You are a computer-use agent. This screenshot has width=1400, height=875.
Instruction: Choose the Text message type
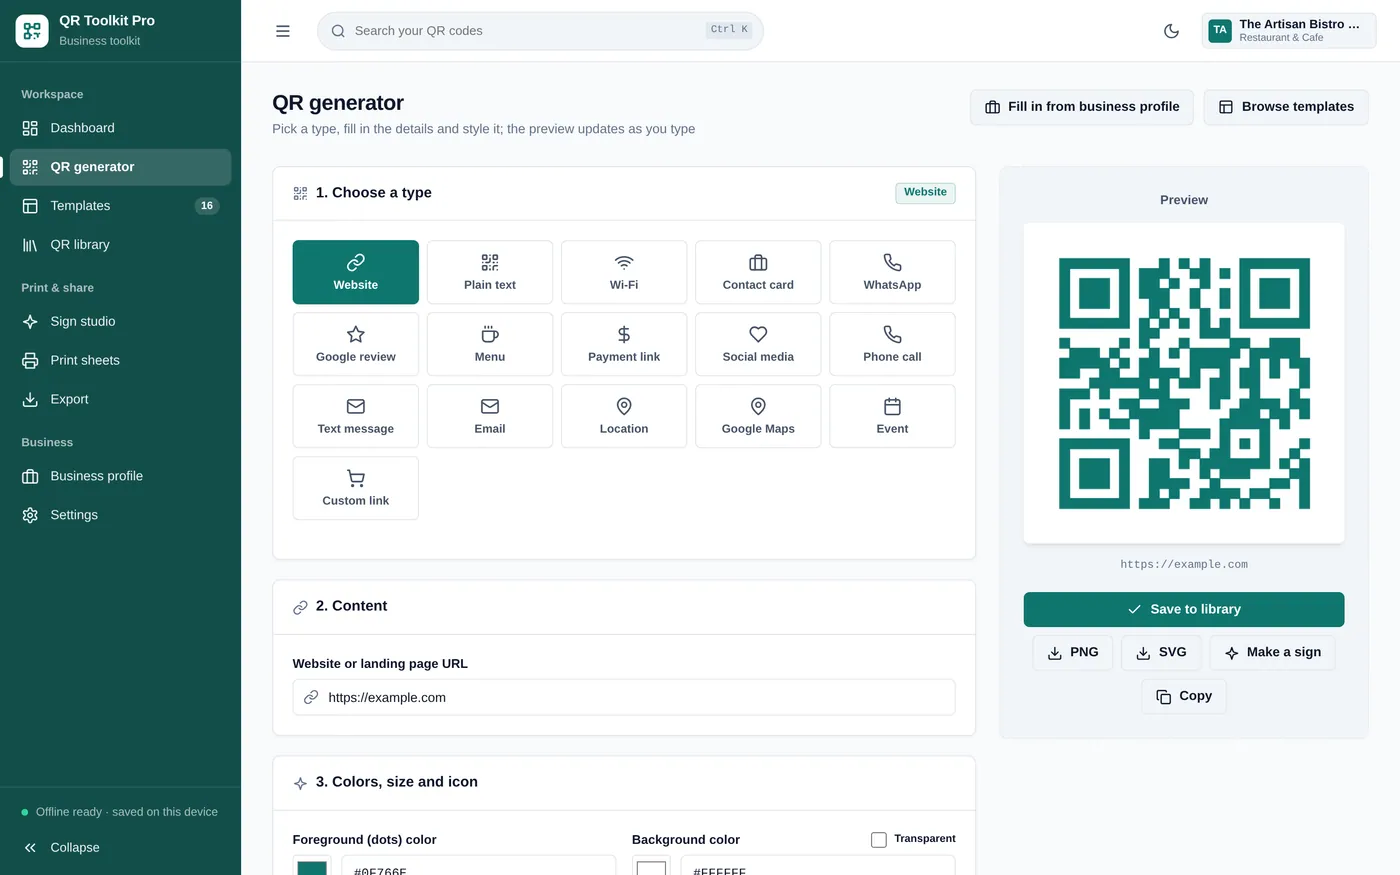355,416
